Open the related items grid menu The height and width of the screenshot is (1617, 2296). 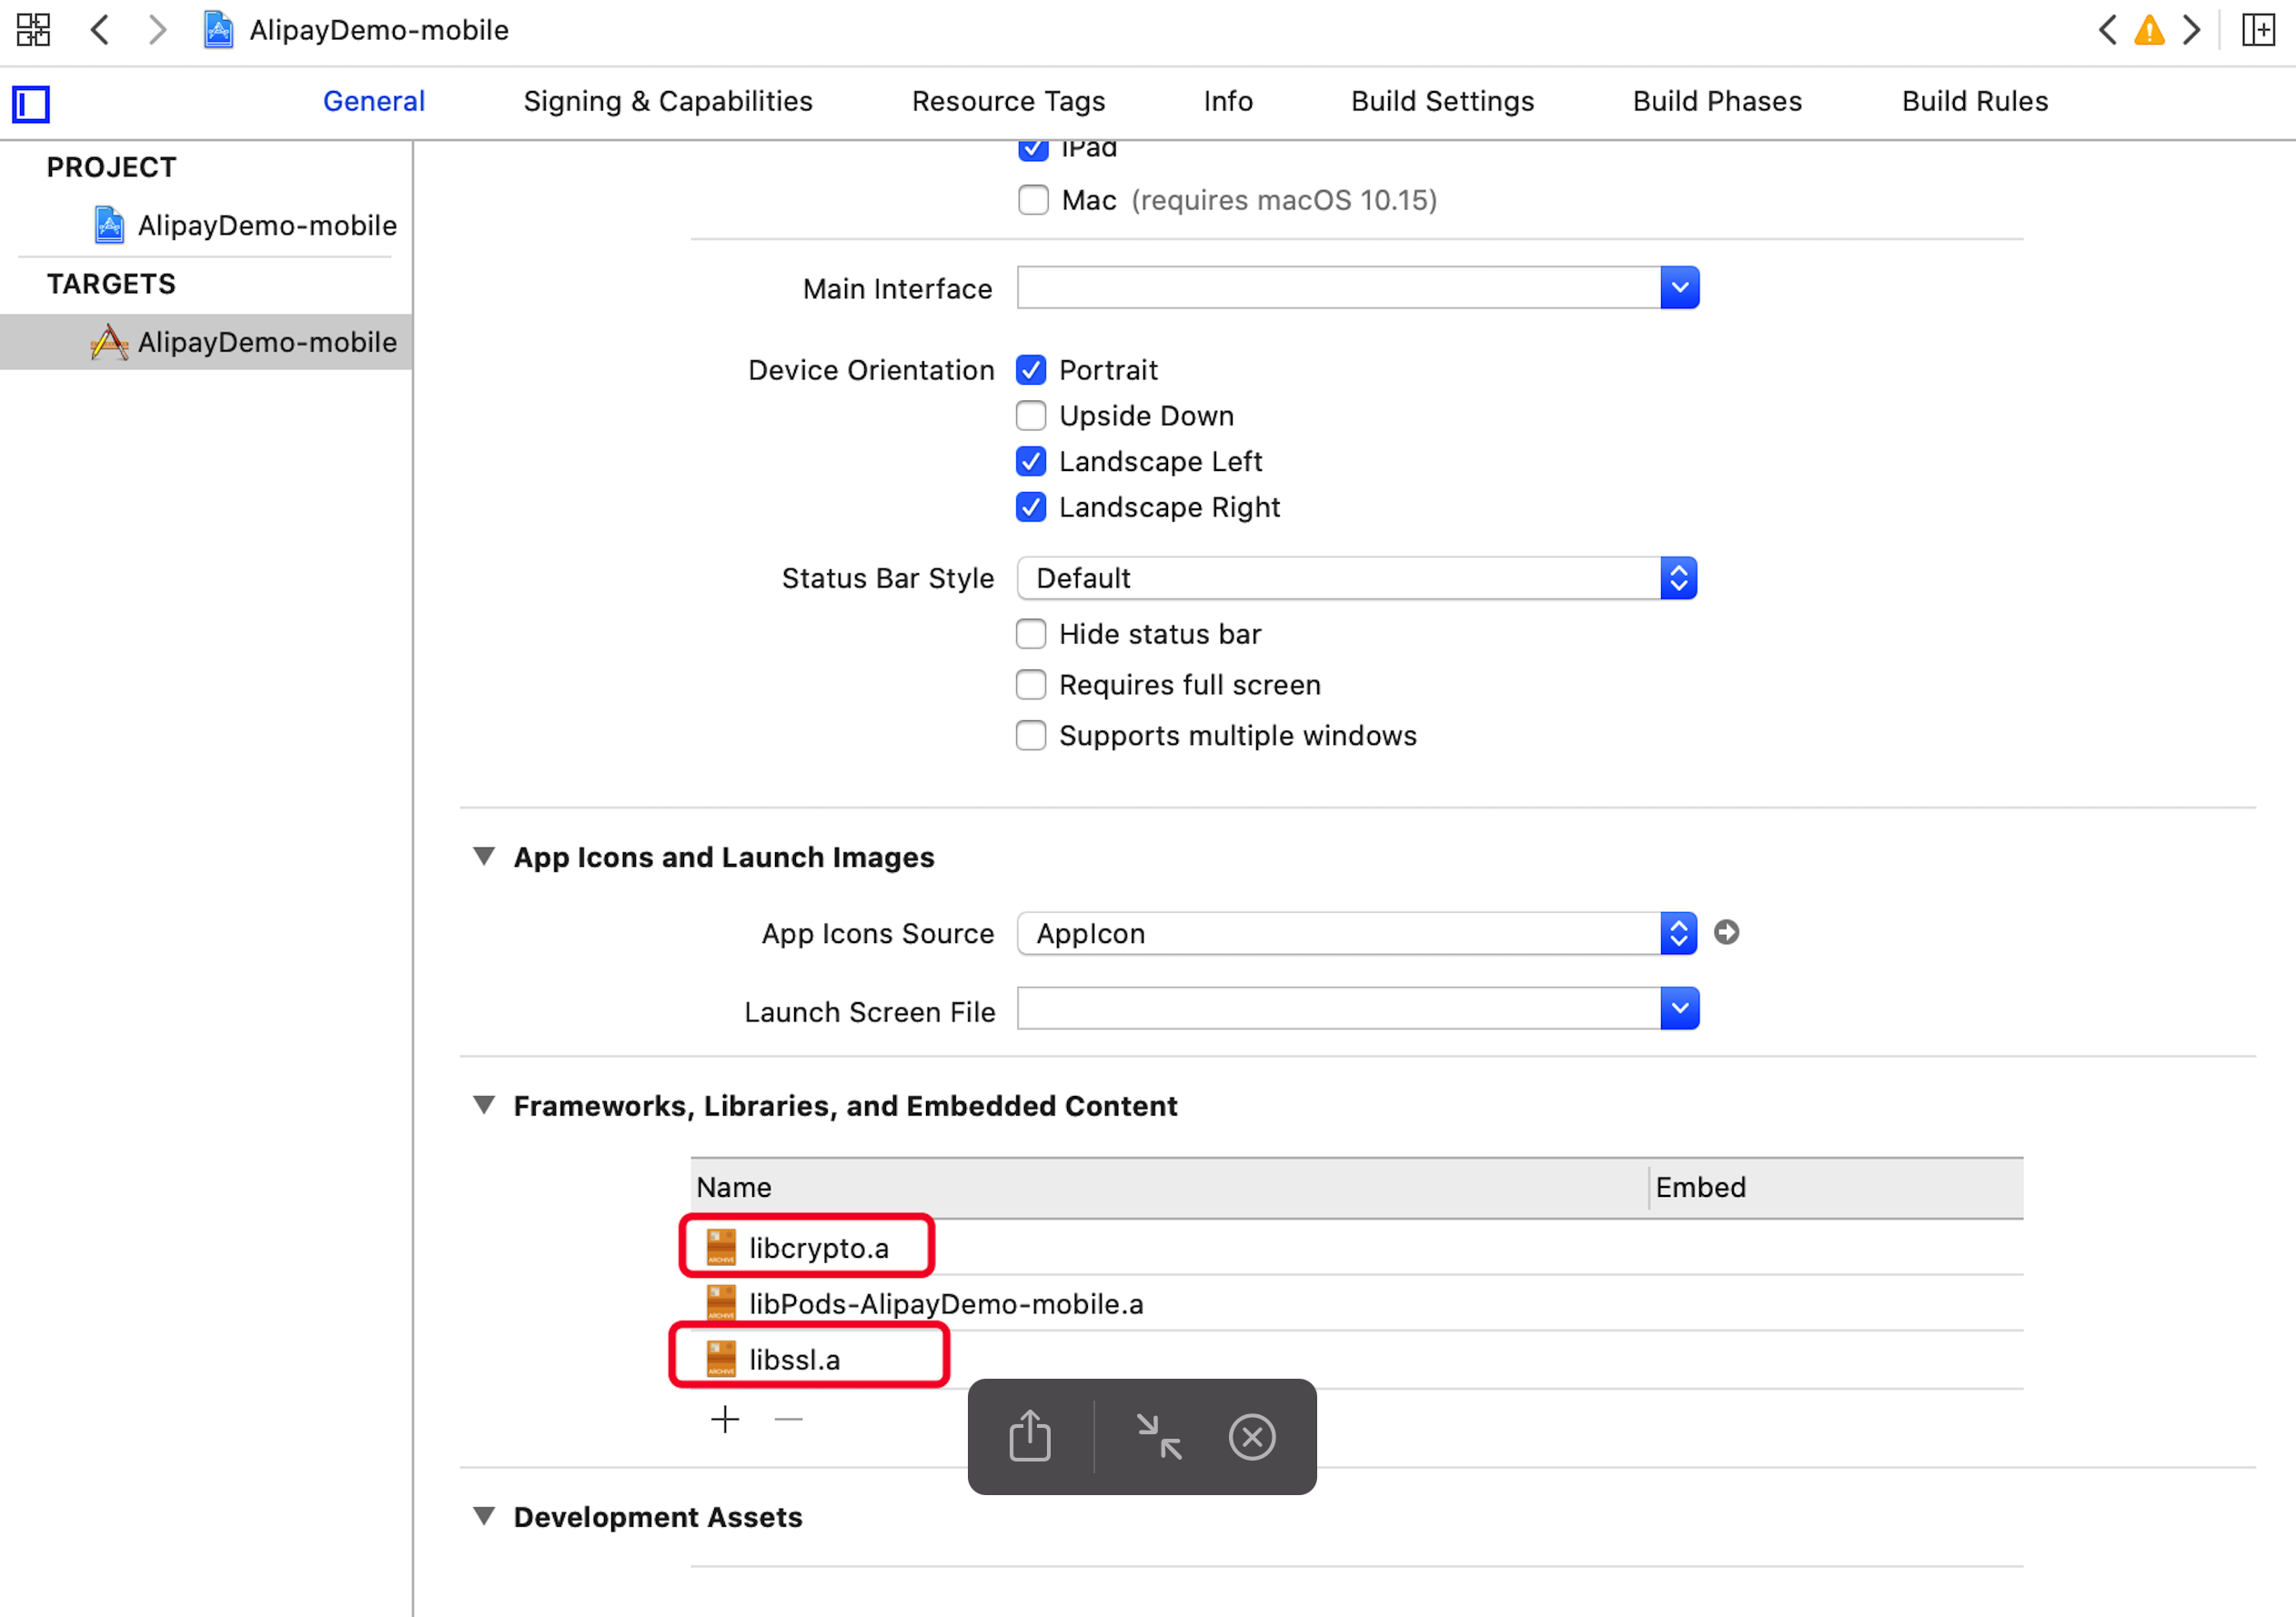33,30
